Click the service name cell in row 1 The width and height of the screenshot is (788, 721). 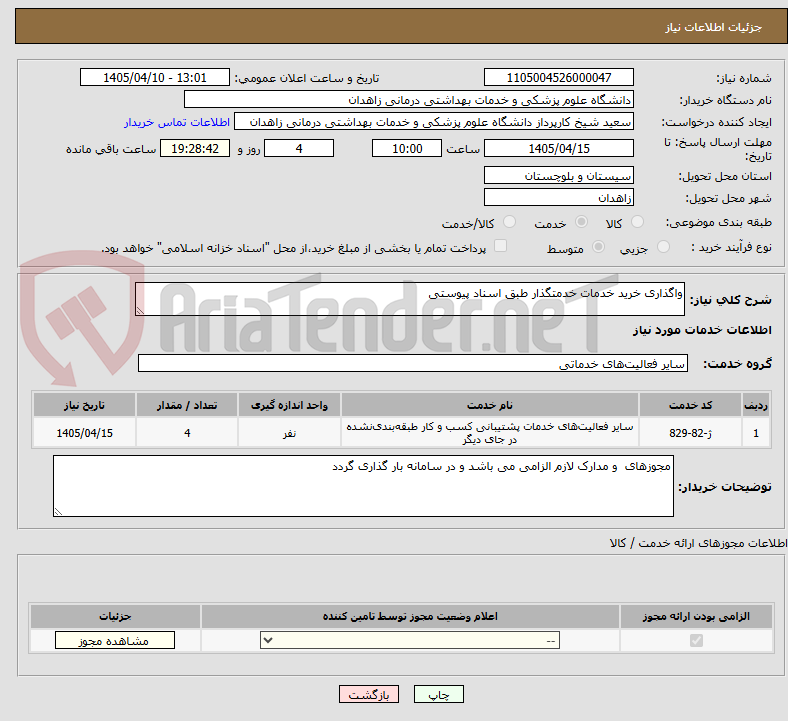[489, 433]
